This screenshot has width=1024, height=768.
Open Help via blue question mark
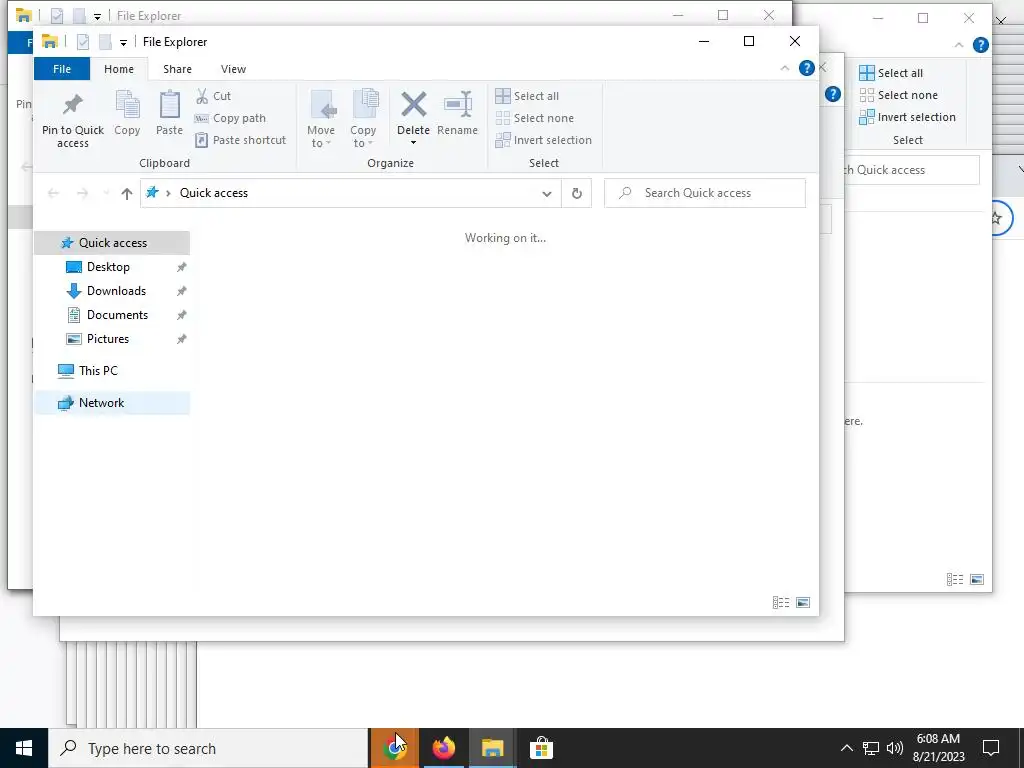coord(807,68)
